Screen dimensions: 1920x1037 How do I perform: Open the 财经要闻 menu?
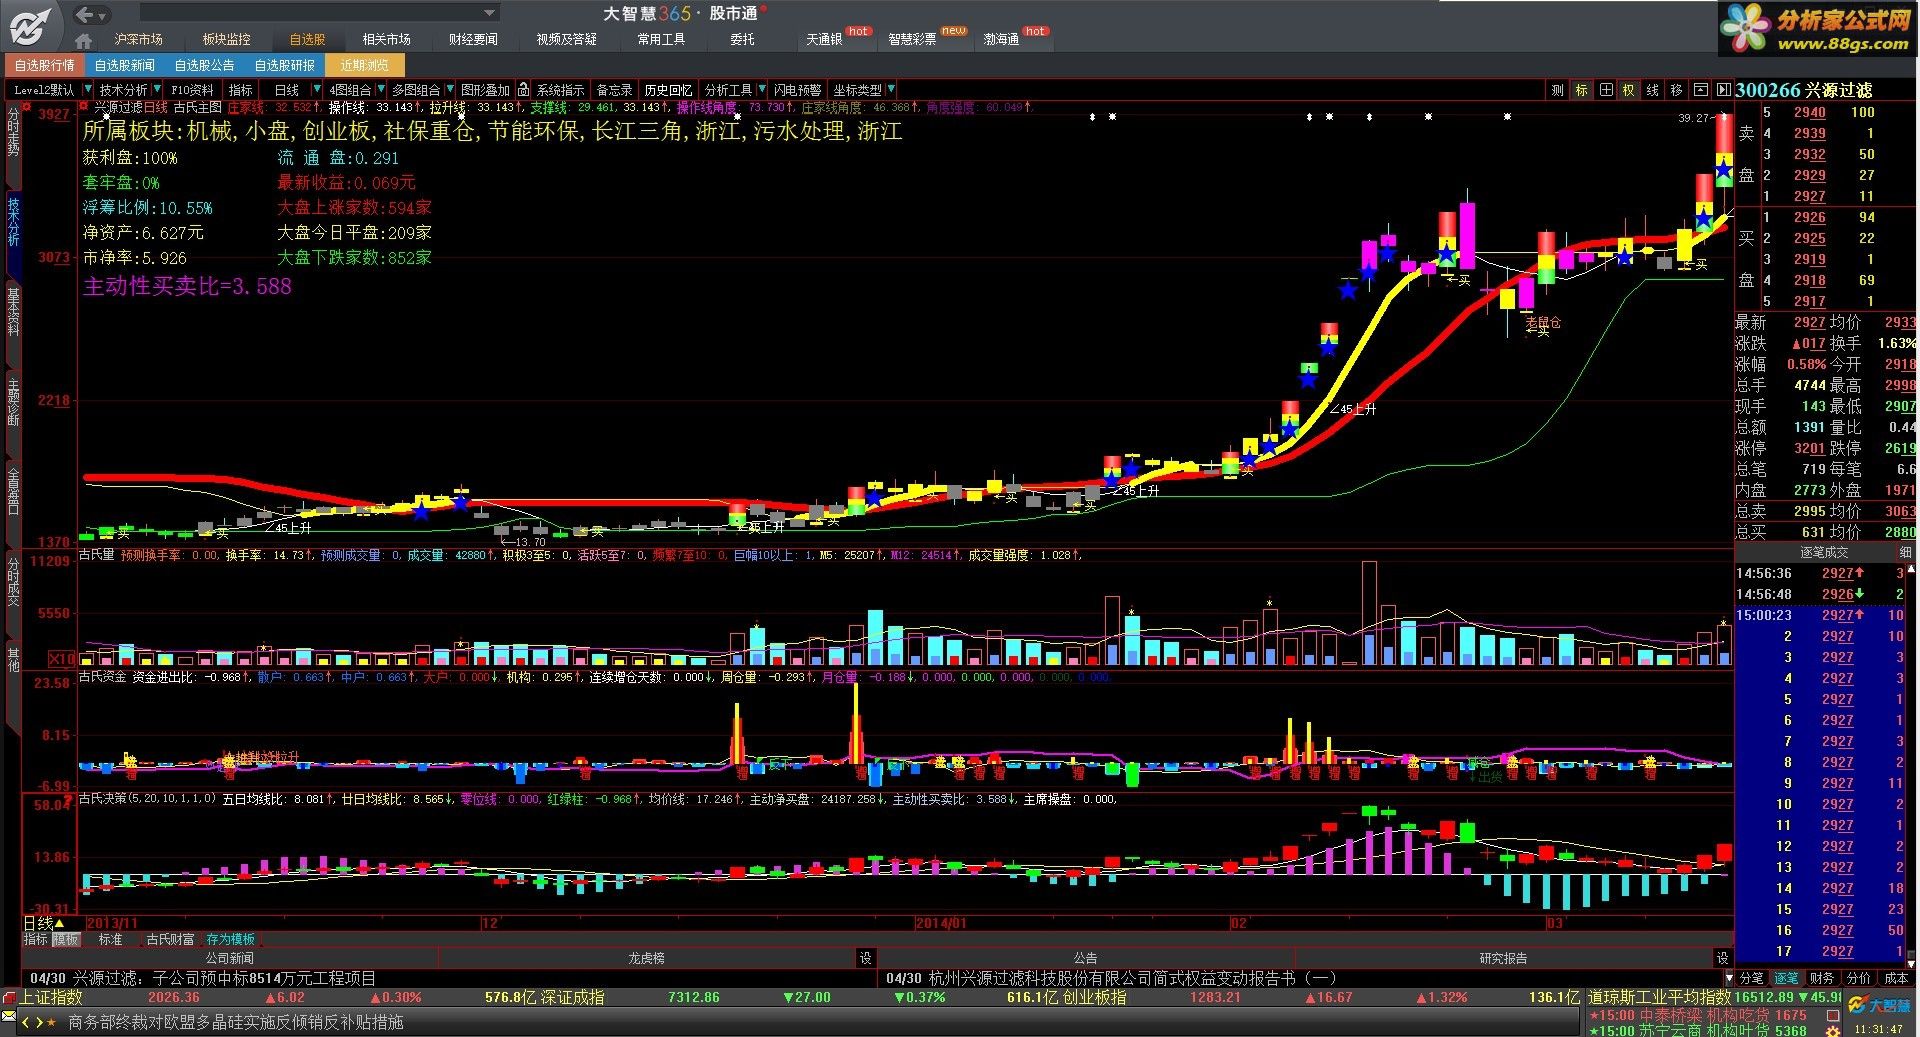tap(473, 40)
